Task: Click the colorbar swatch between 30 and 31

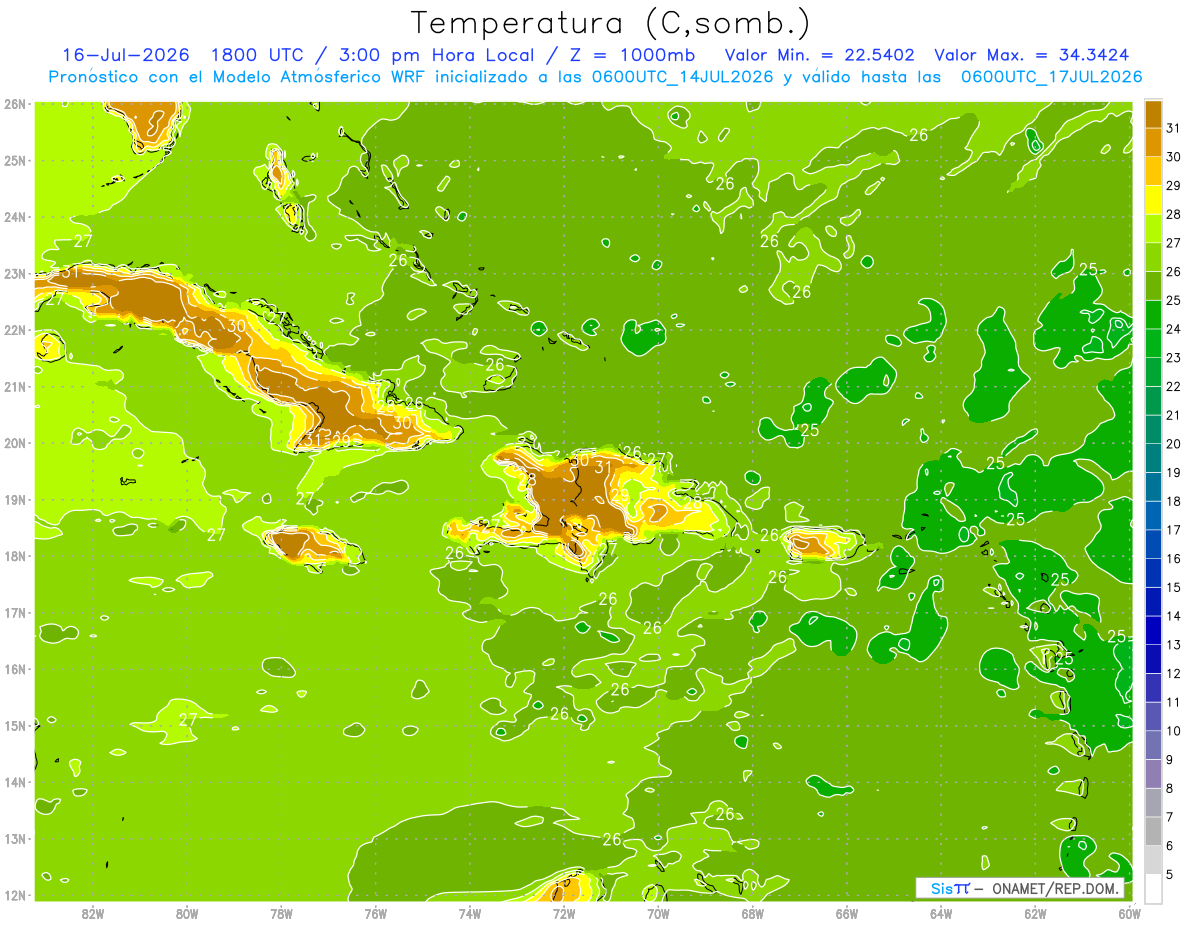Action: point(1154,143)
